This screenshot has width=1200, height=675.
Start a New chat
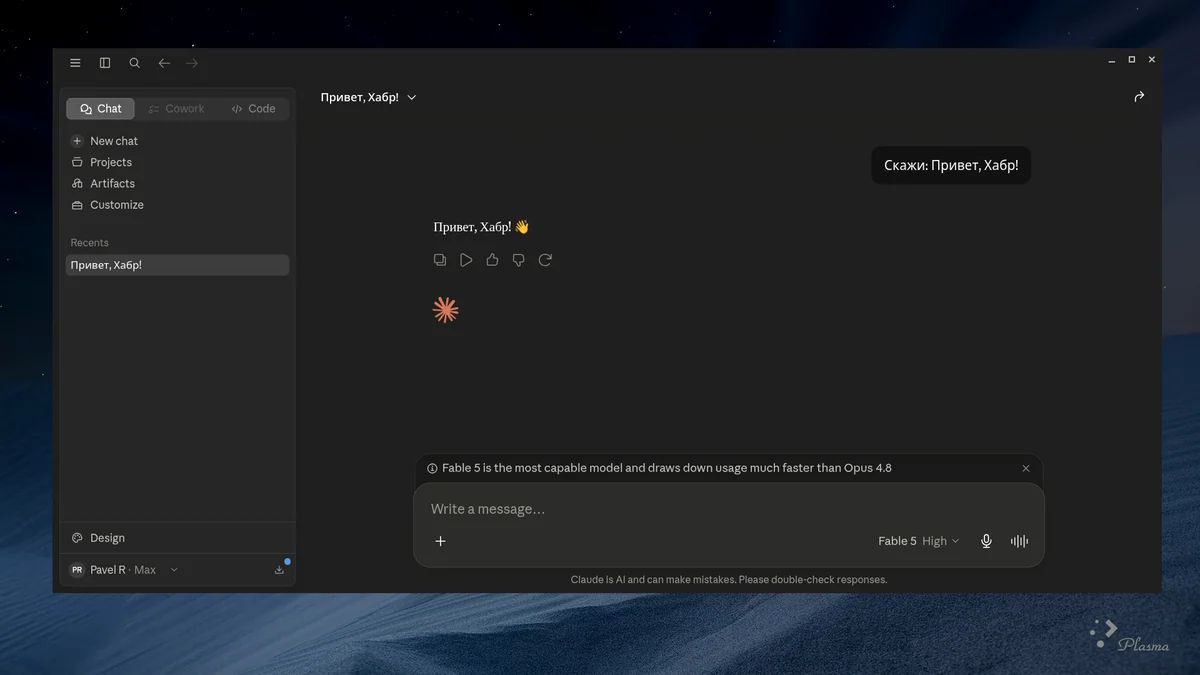point(104,141)
